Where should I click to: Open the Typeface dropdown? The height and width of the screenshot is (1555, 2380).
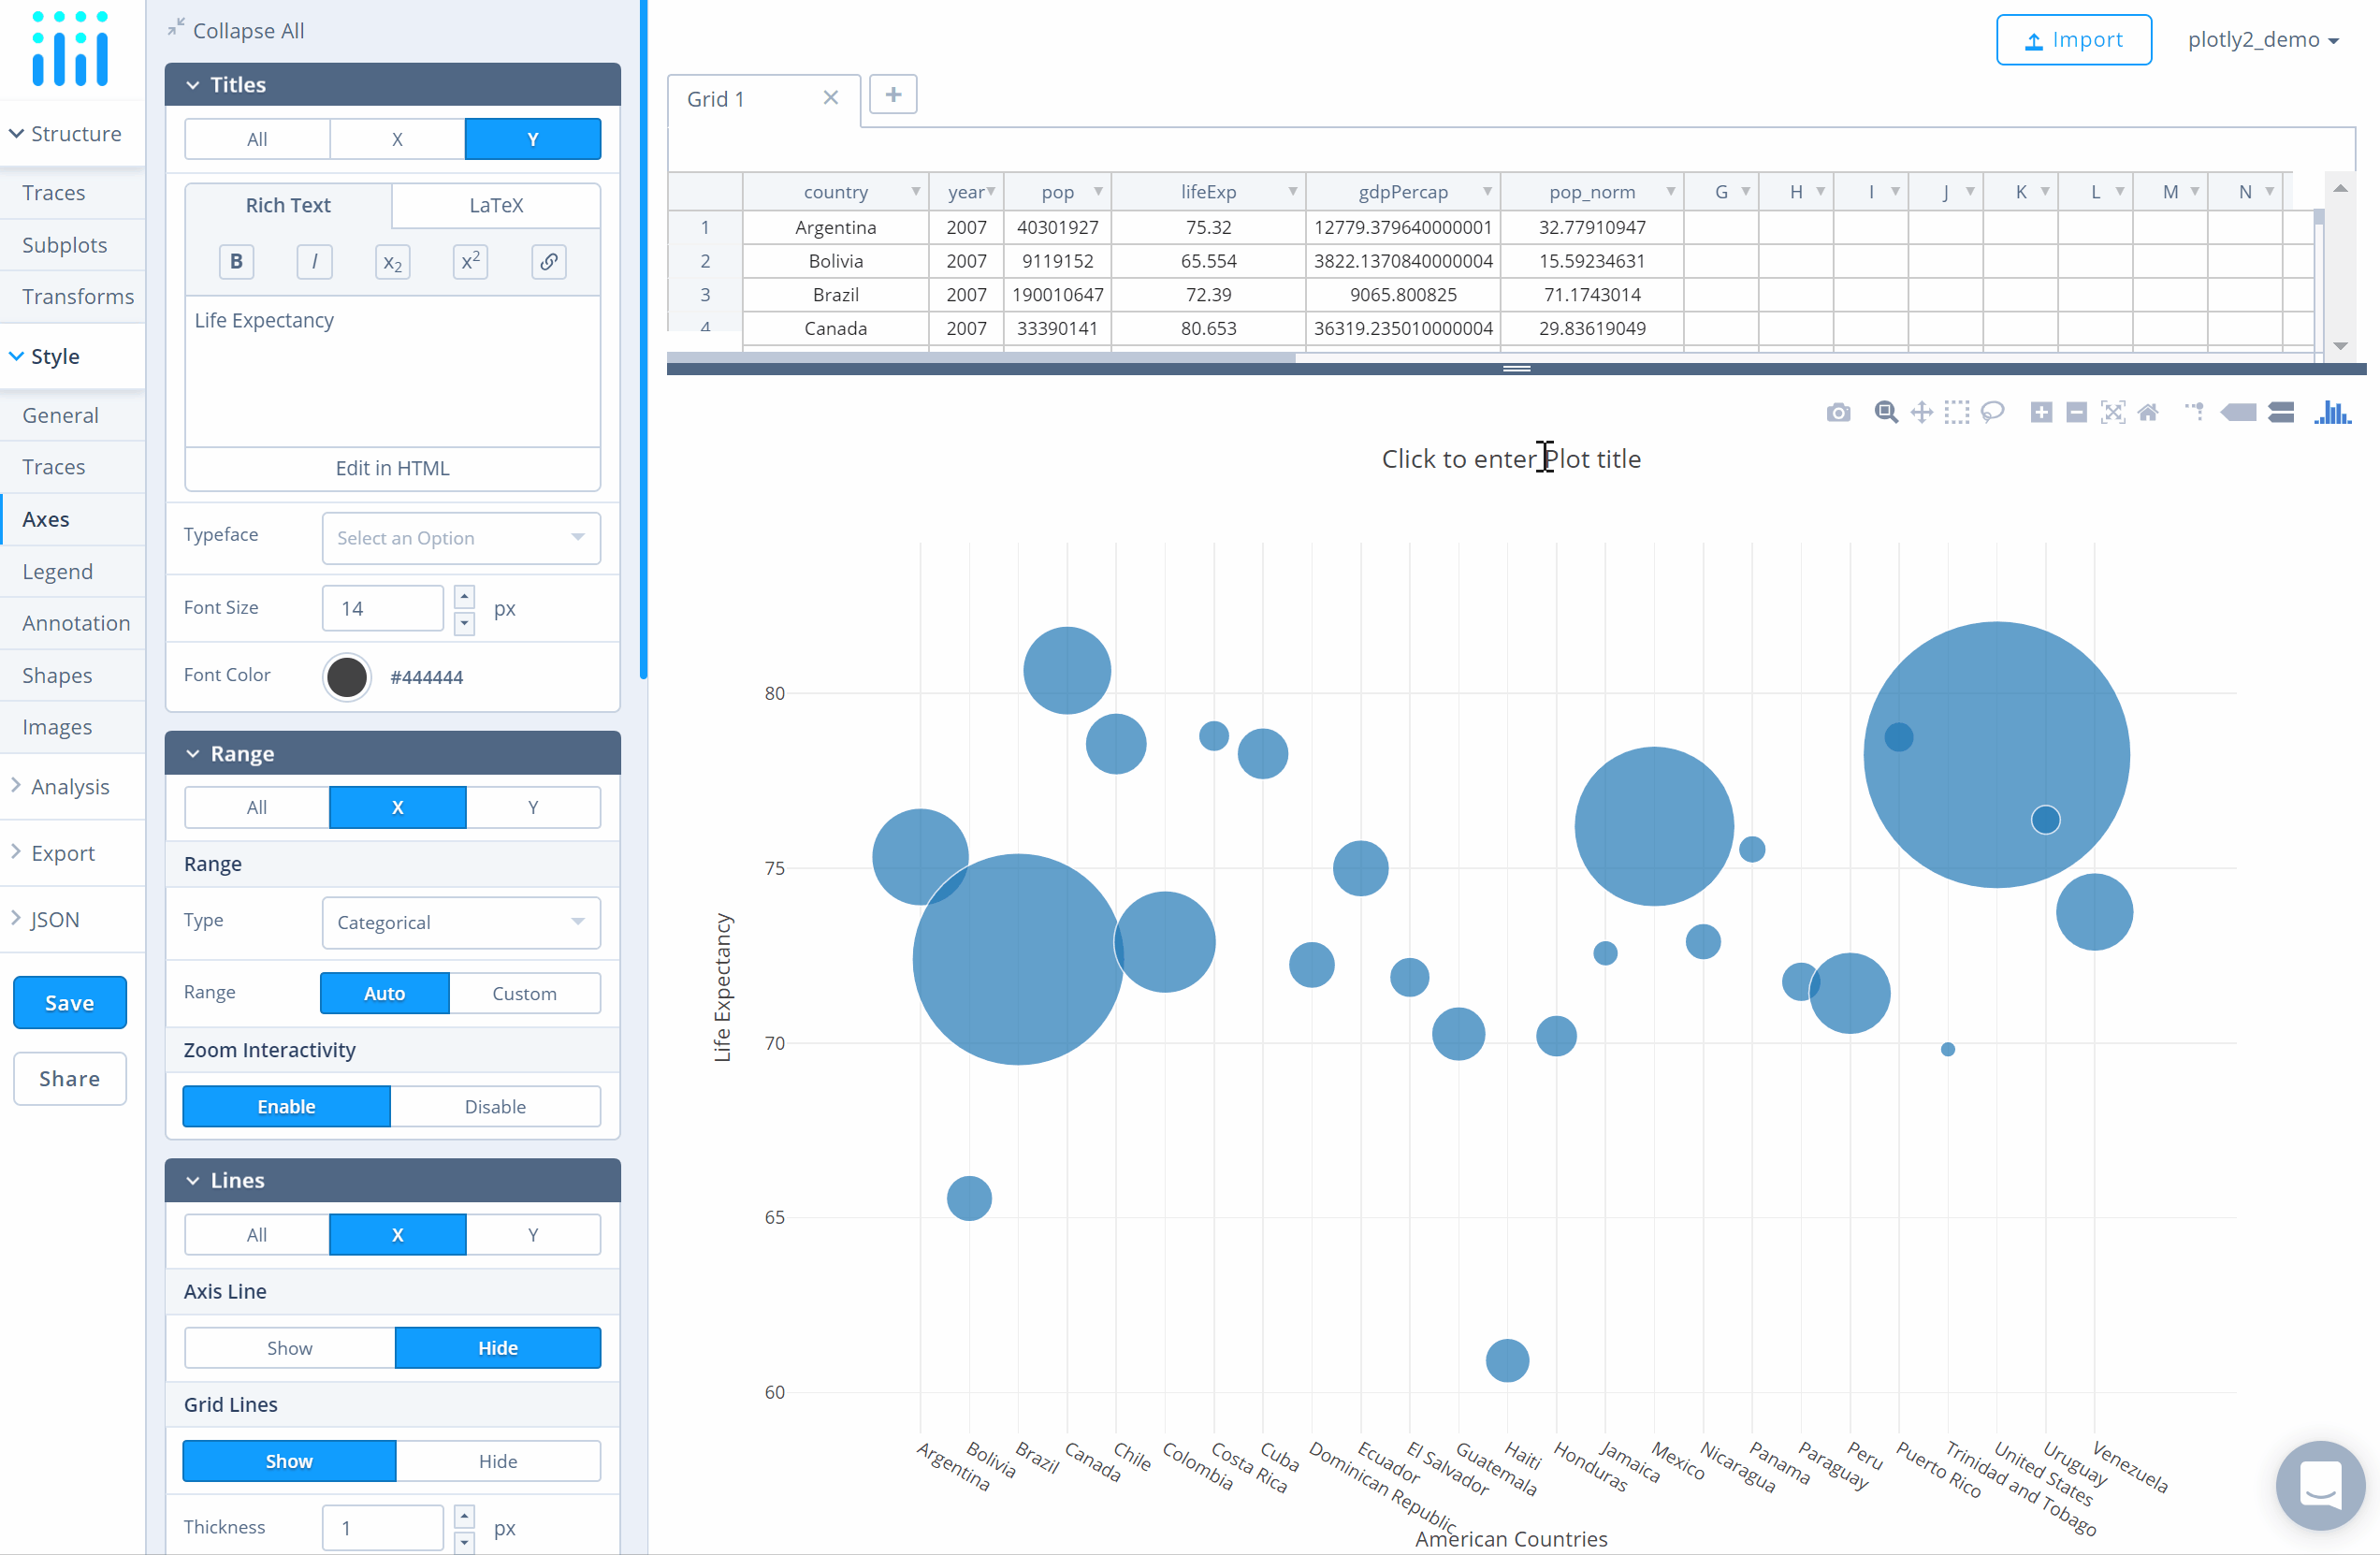click(461, 538)
